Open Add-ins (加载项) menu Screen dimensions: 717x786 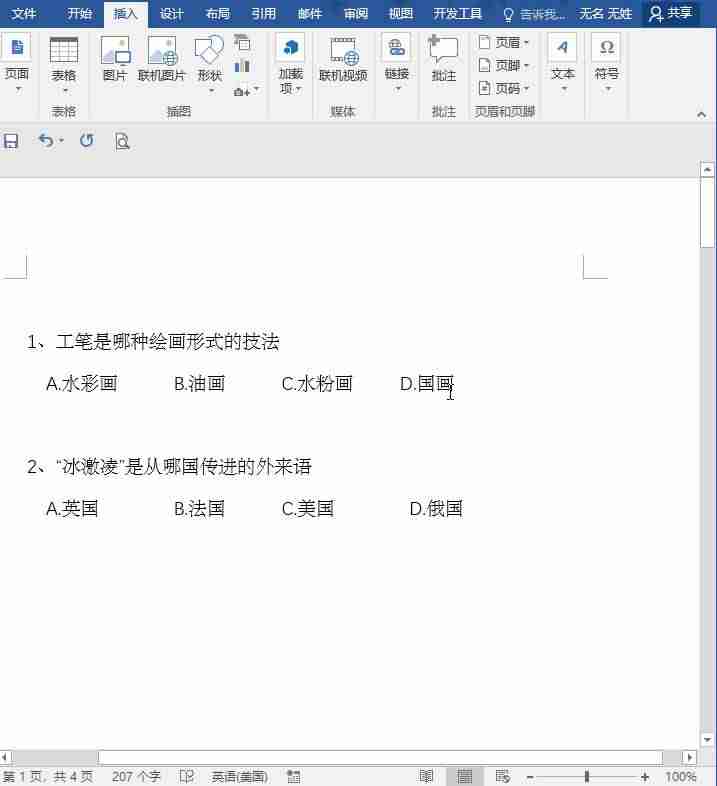pyautogui.click(x=291, y=64)
